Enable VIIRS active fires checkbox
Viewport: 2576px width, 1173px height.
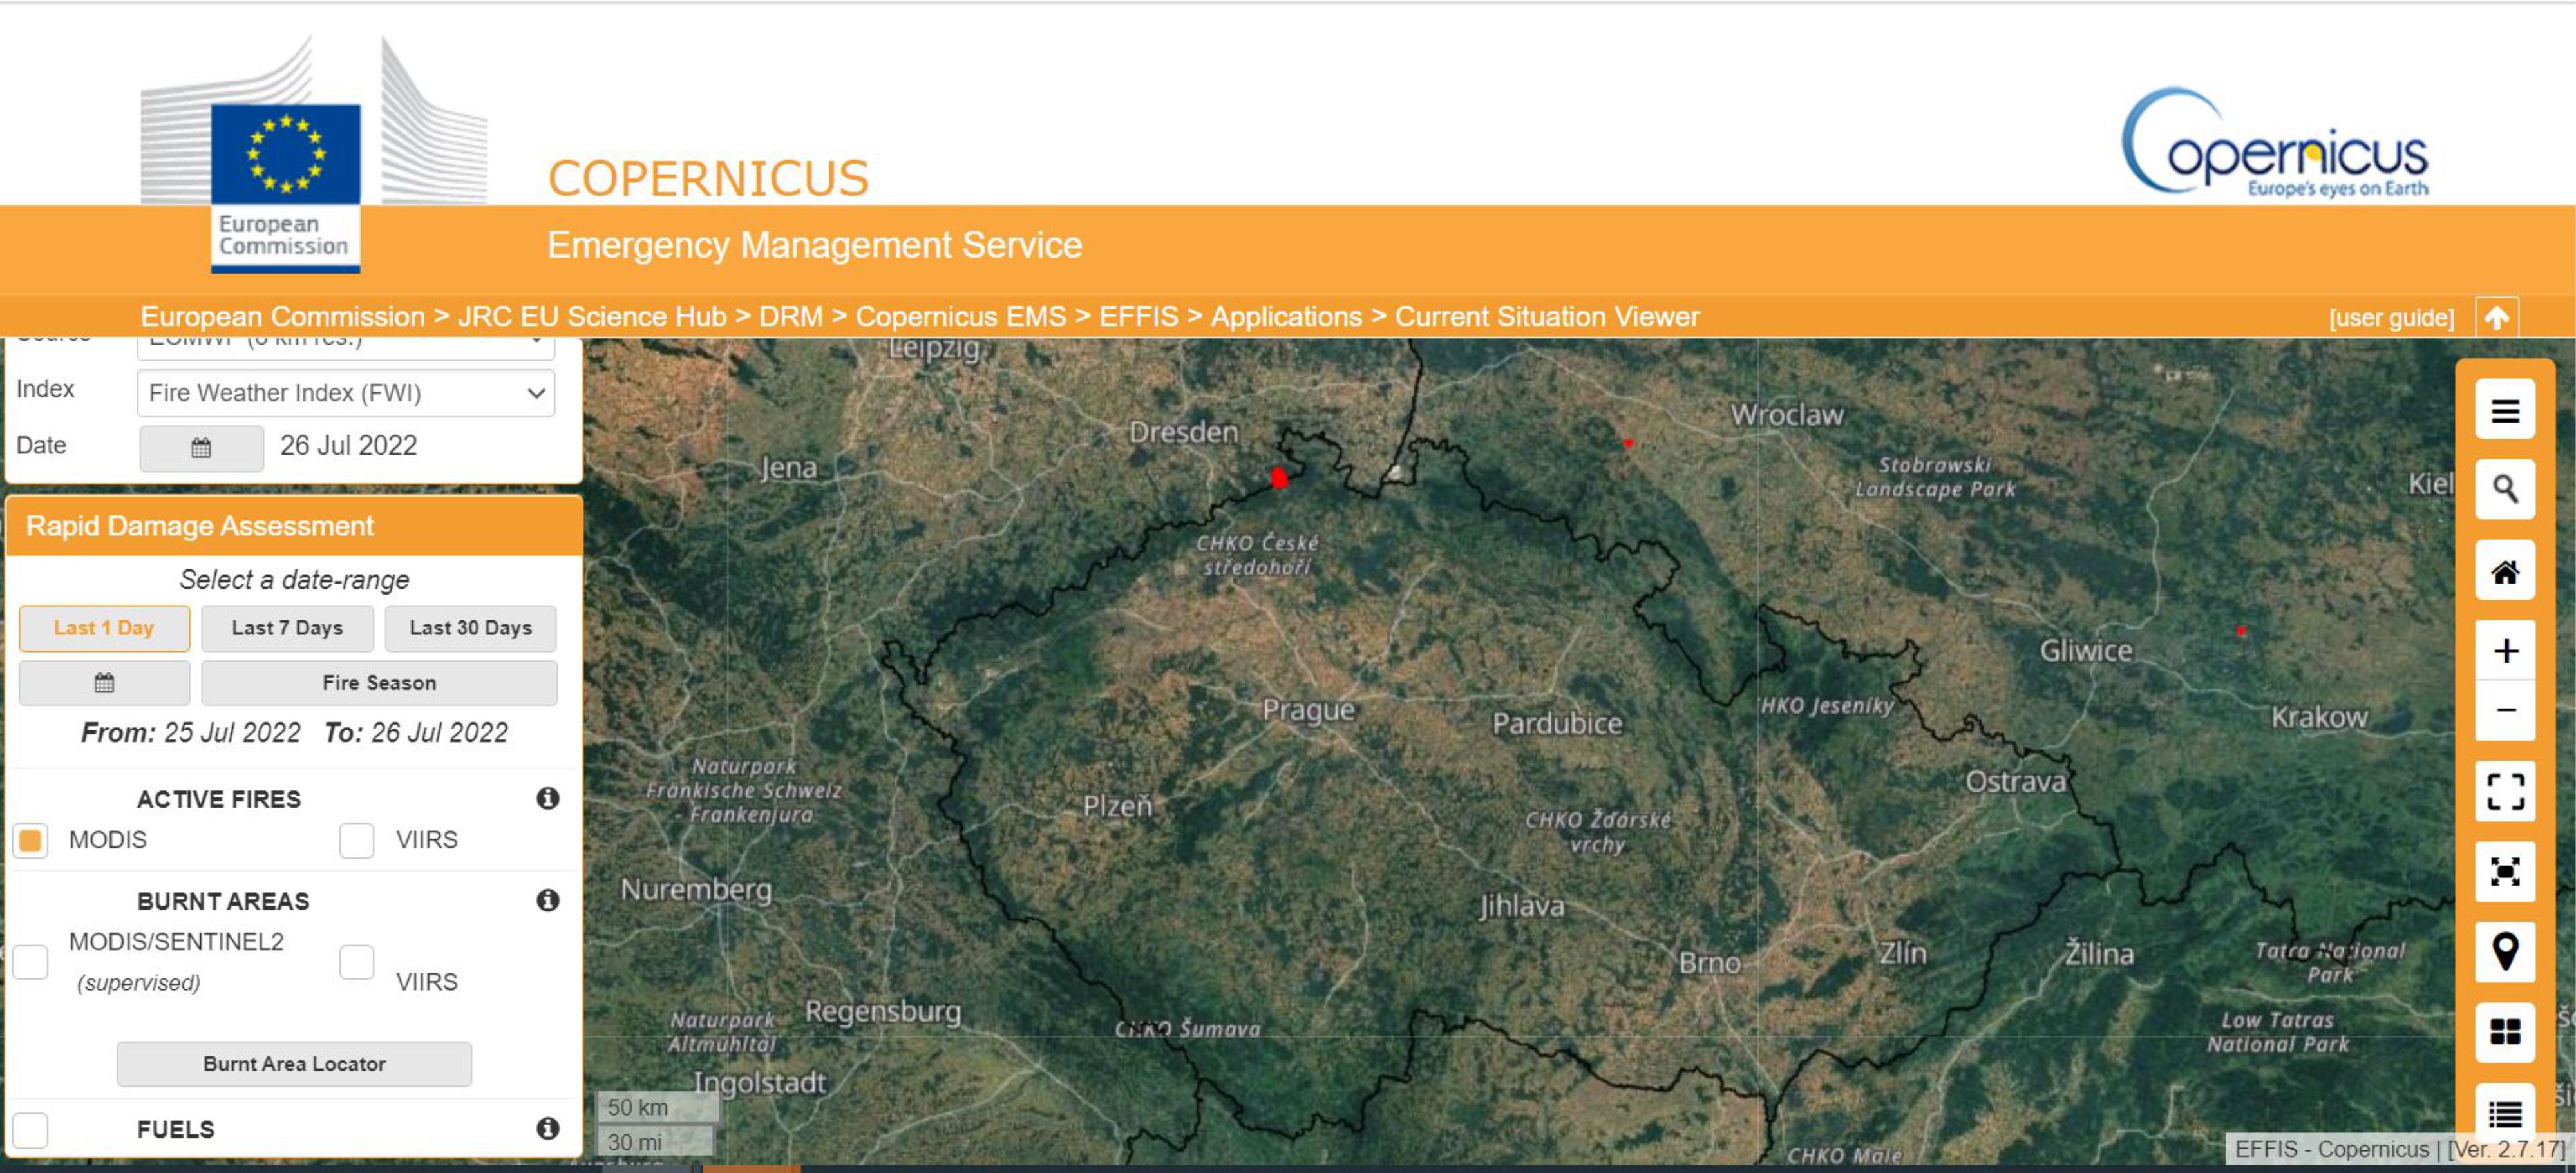click(x=356, y=840)
